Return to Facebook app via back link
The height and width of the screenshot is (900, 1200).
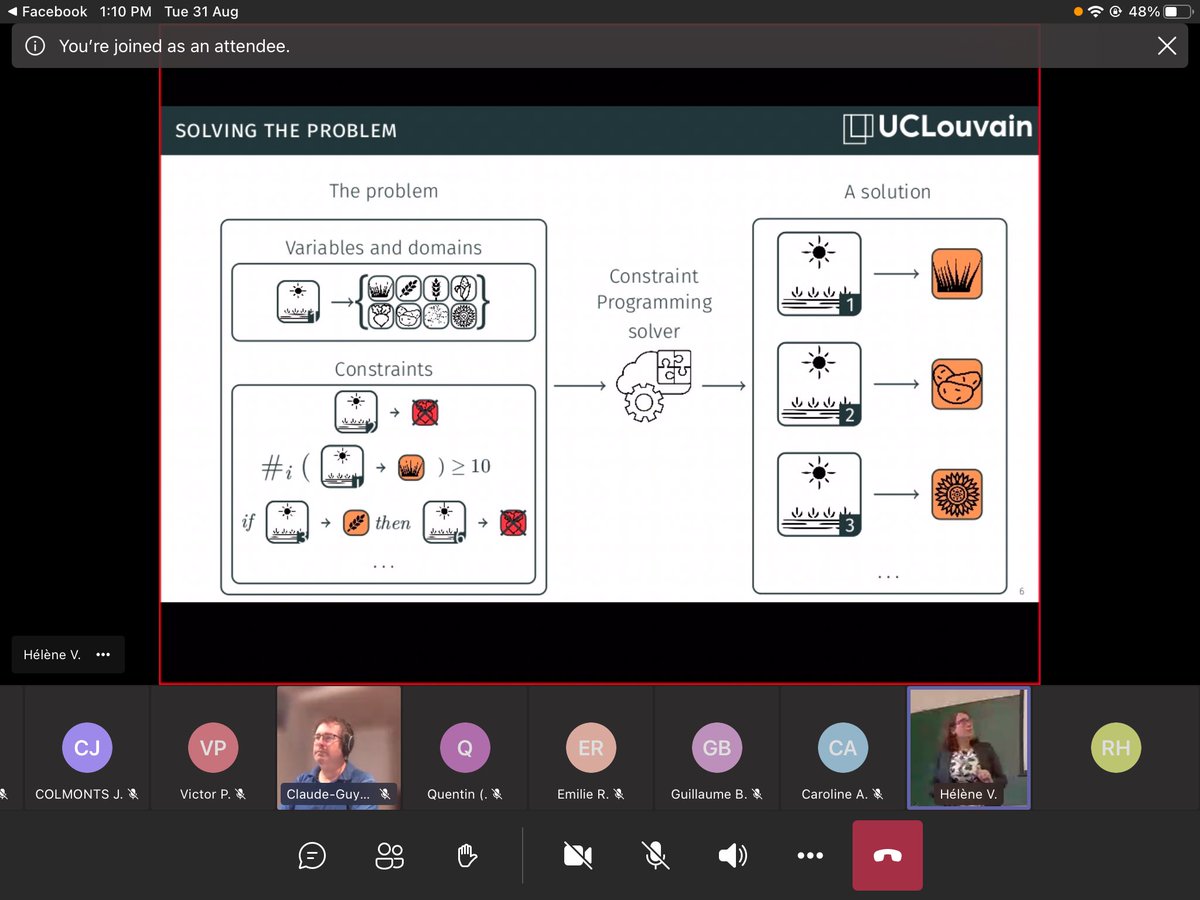pyautogui.click(x=48, y=12)
